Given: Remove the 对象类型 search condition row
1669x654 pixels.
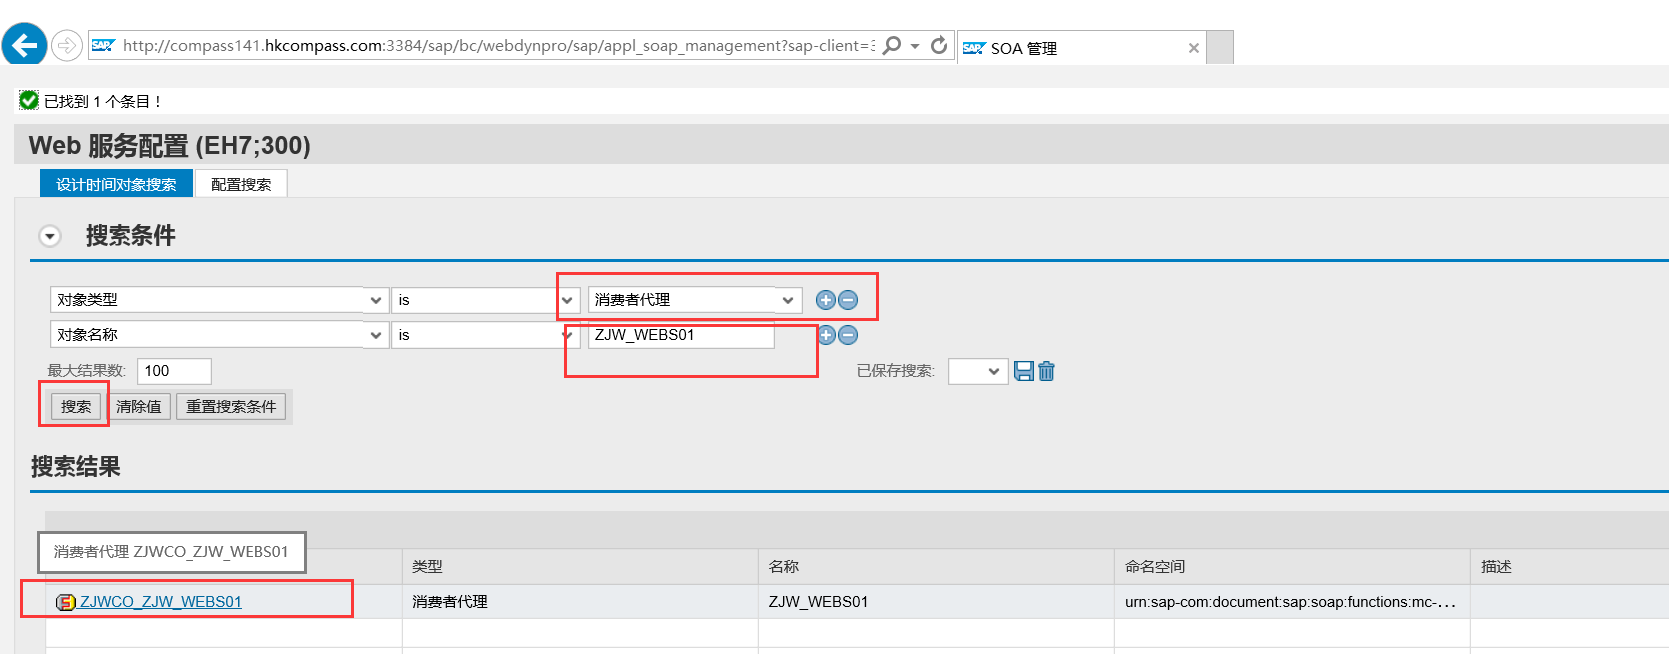Looking at the screenshot, I should [x=848, y=300].
